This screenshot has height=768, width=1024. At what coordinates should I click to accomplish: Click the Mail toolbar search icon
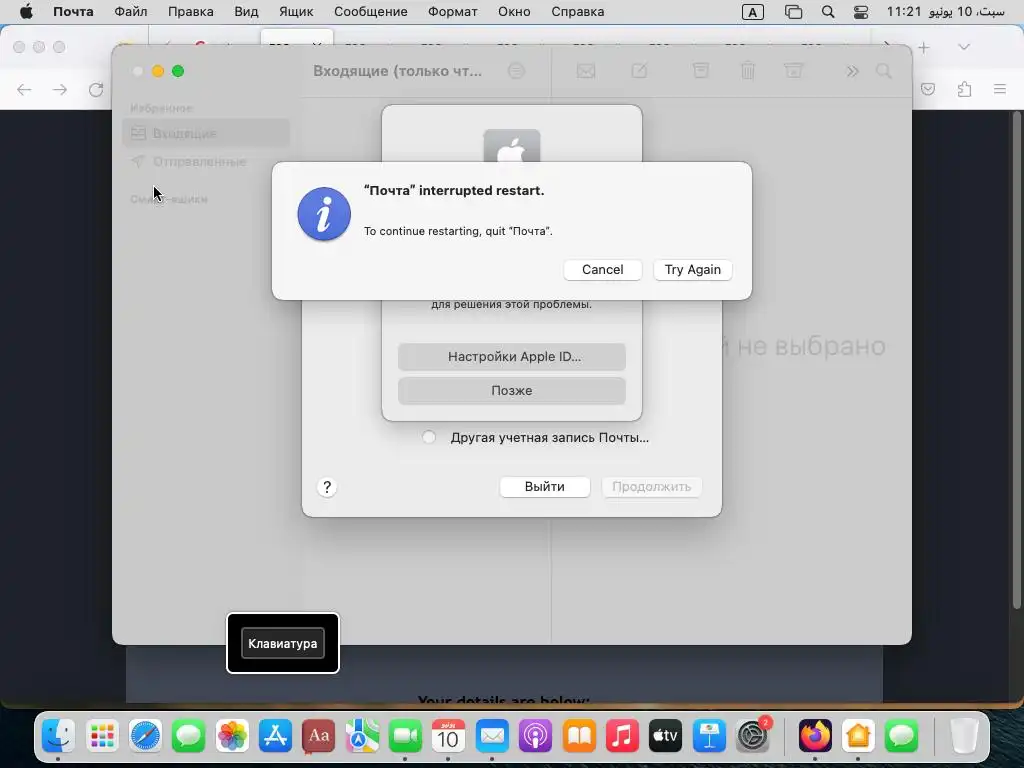click(x=884, y=71)
